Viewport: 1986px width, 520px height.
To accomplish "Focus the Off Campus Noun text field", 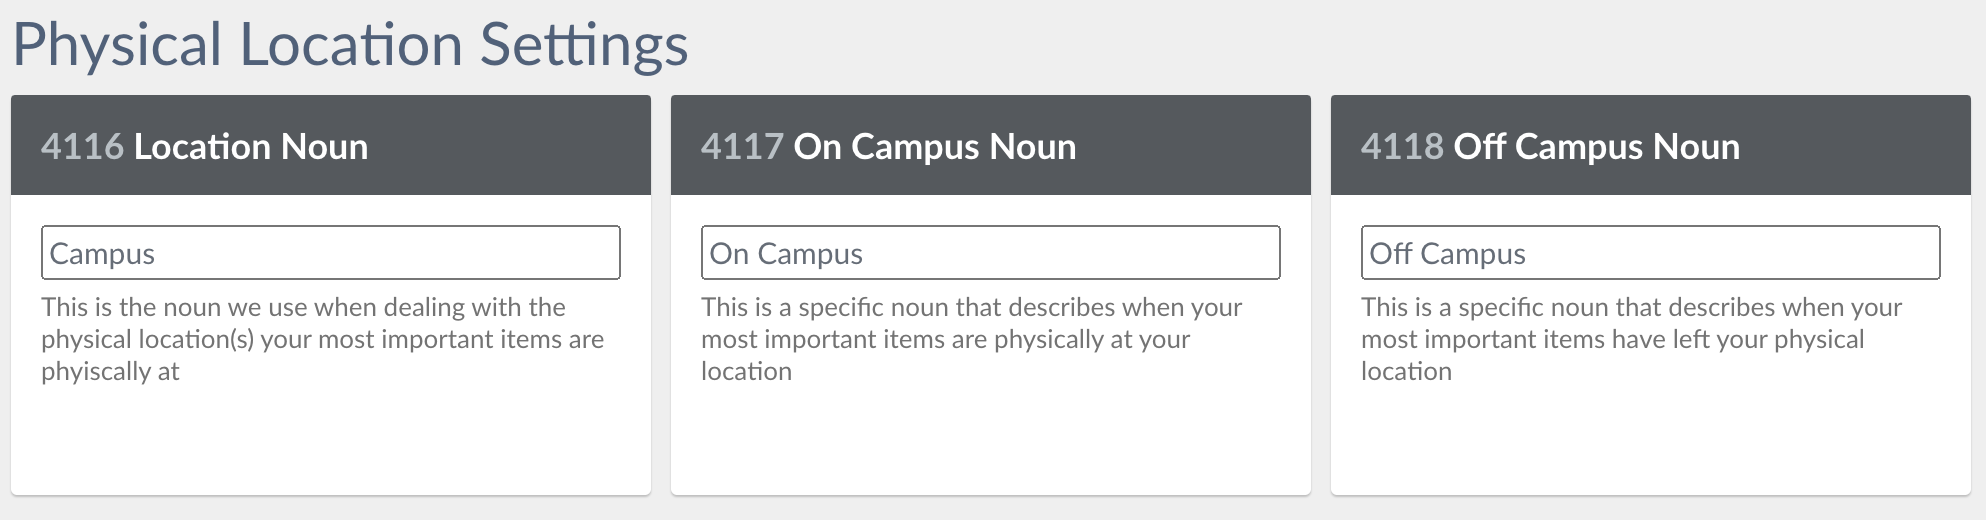I will pyautogui.click(x=1650, y=253).
